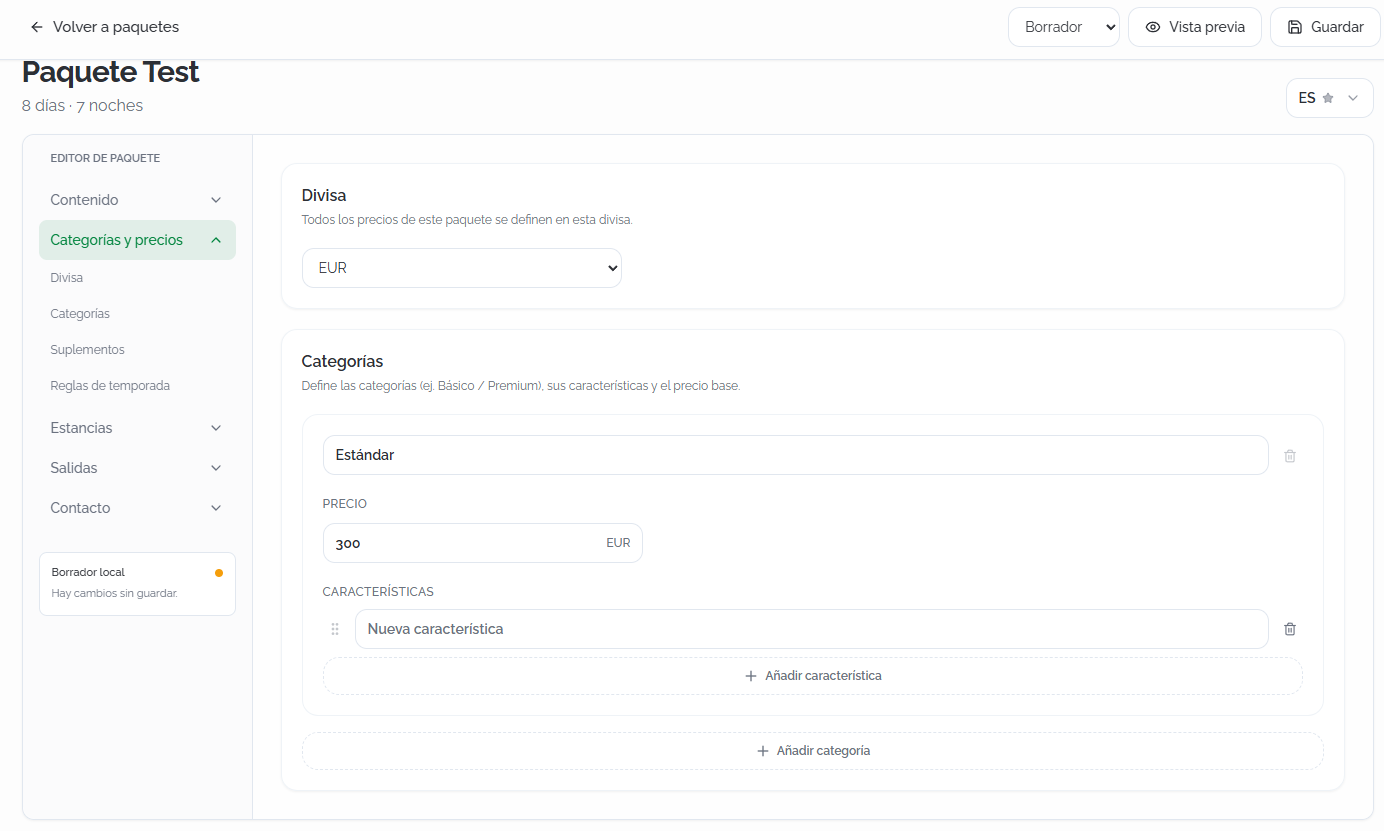Open the Categorías y precios menu item

(x=137, y=240)
